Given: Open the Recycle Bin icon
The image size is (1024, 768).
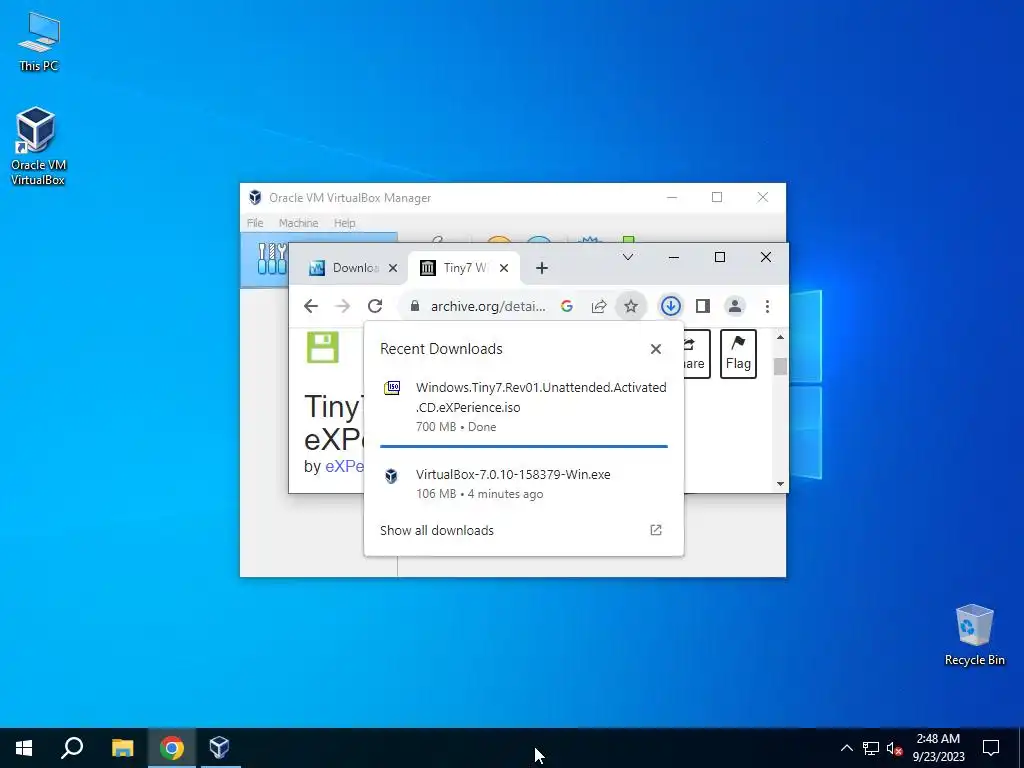Looking at the screenshot, I should click(x=974, y=635).
